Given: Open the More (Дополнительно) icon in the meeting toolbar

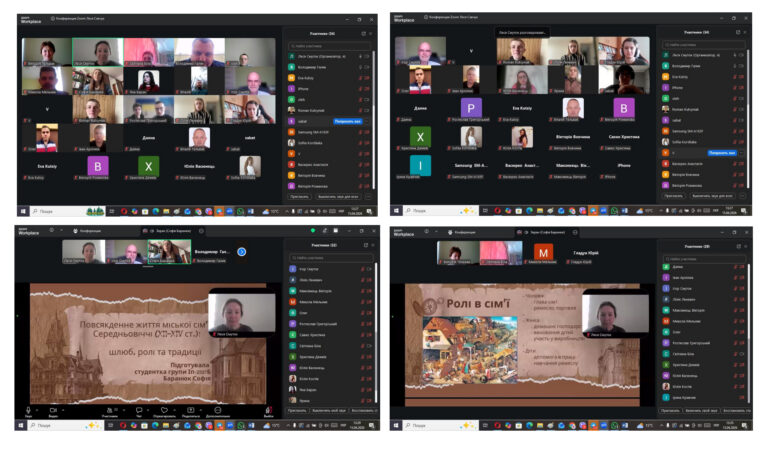Looking at the screenshot, I should coord(216,410).
